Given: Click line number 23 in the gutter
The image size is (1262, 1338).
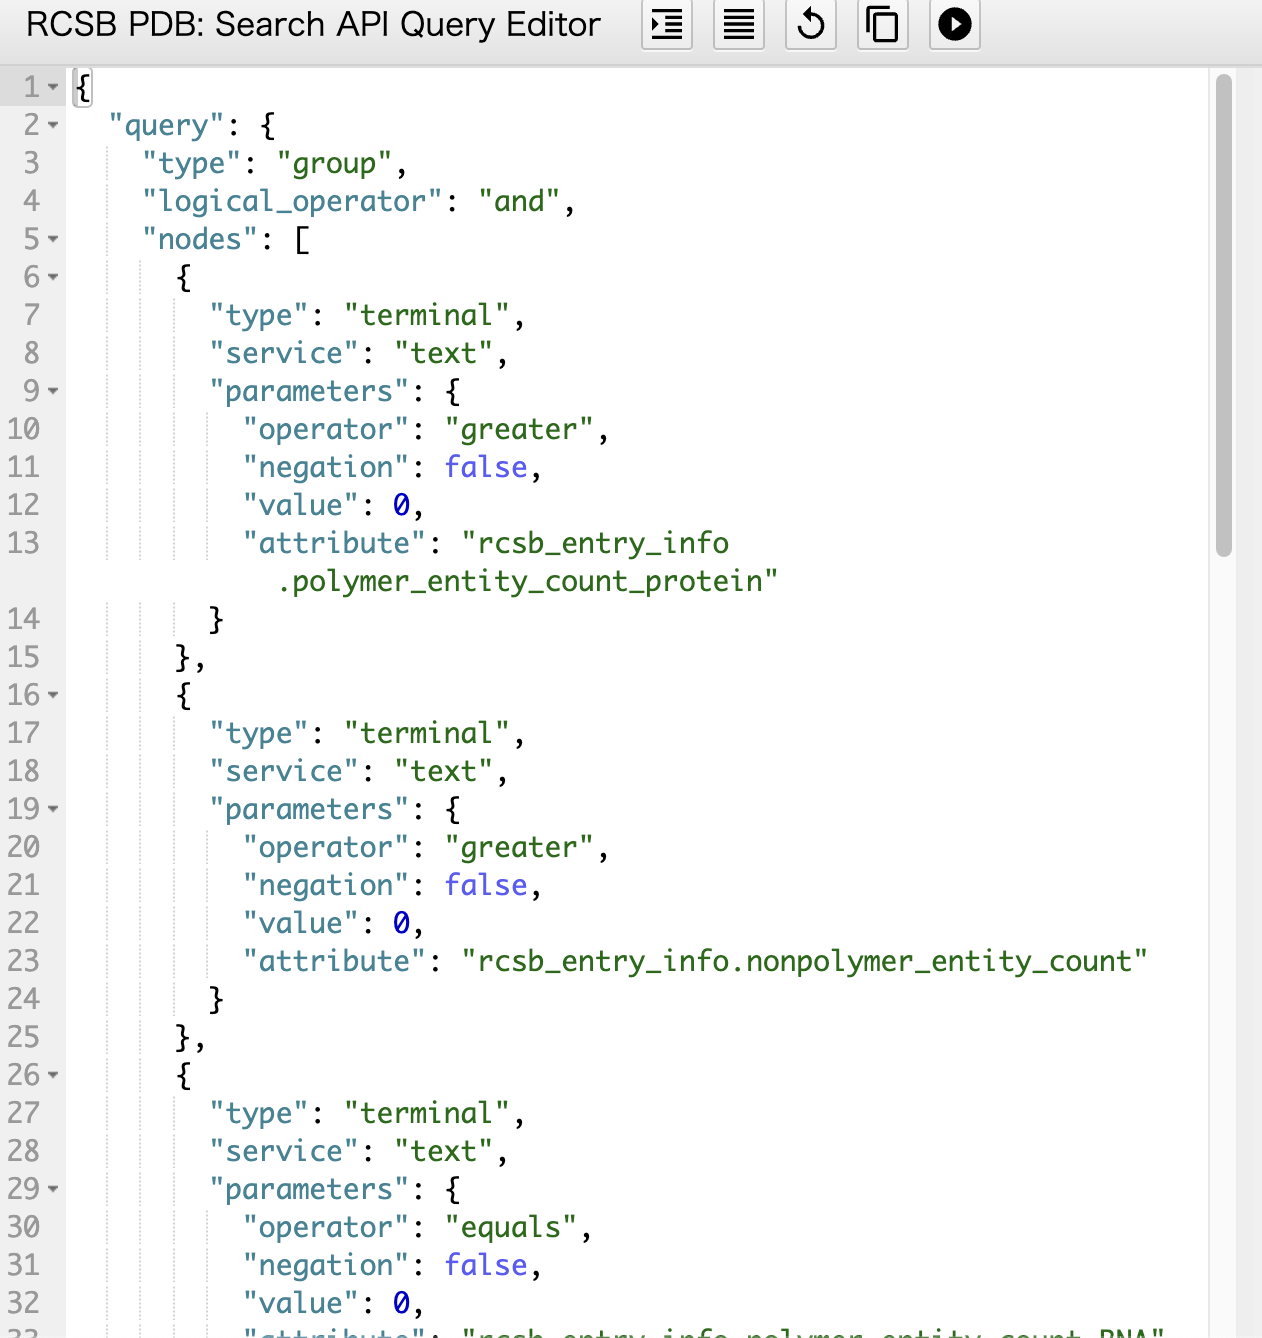Looking at the screenshot, I should point(23,961).
